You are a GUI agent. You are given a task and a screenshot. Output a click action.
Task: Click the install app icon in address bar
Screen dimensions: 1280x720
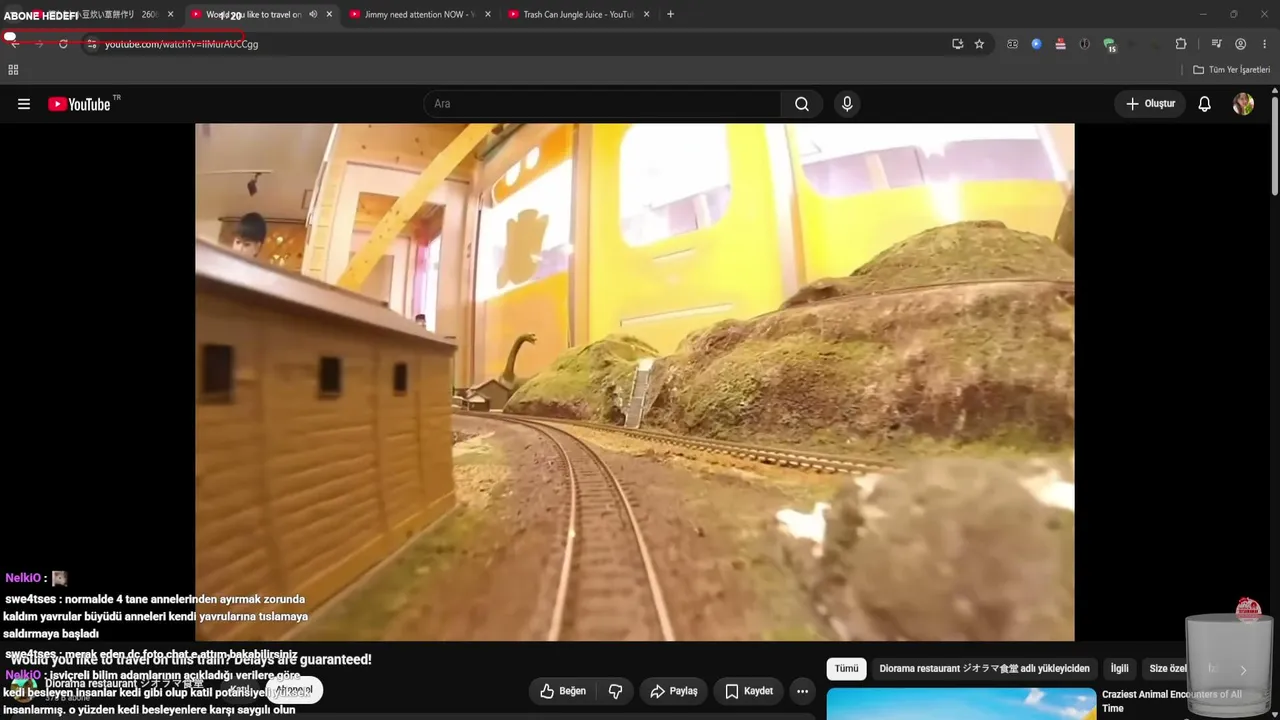point(957,44)
